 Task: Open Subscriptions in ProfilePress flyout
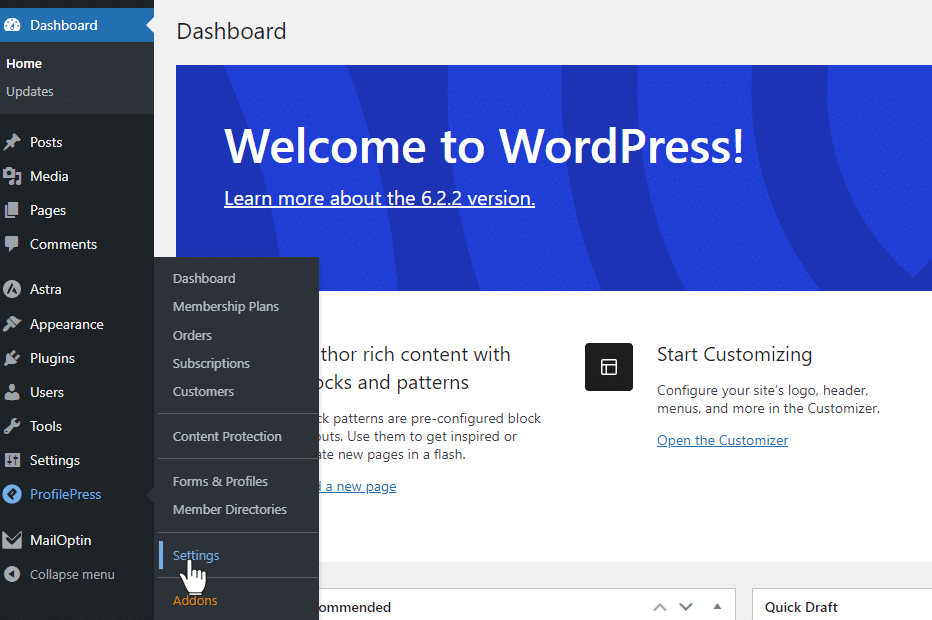211,363
